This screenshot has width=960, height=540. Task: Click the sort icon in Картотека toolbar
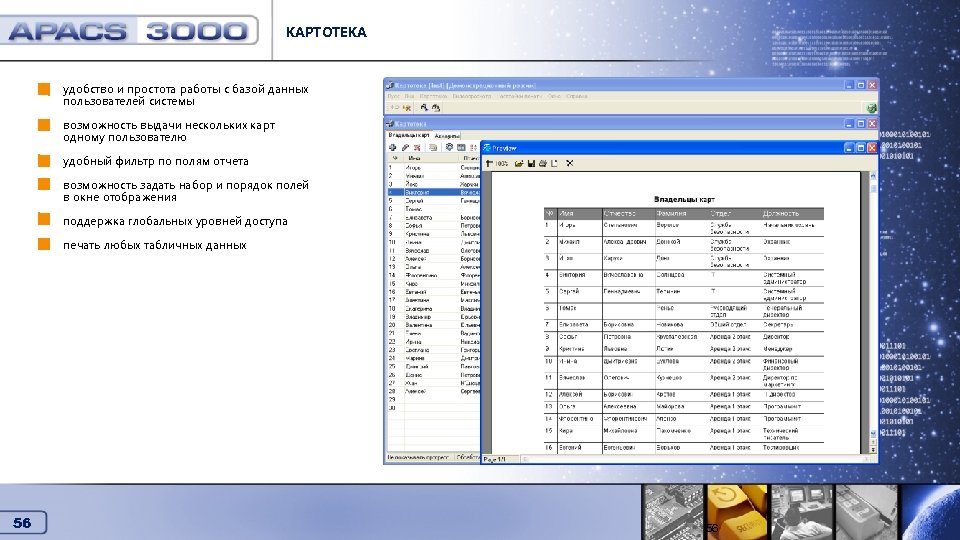[x=473, y=148]
